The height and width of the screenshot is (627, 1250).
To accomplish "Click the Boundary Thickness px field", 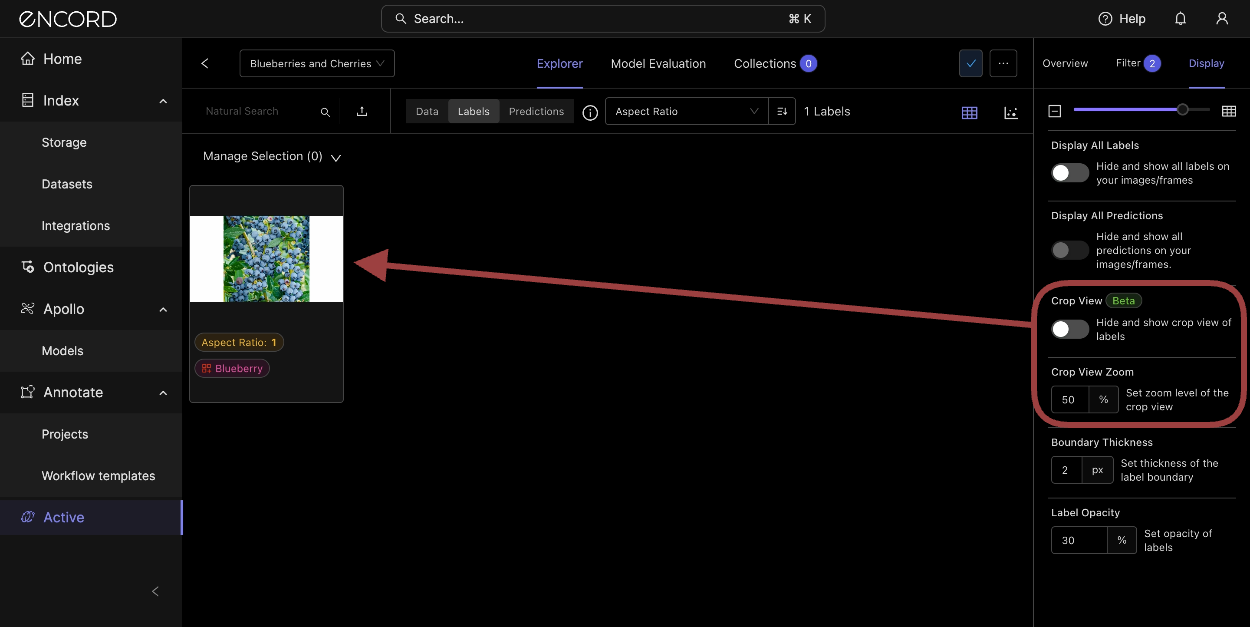I will 1066,470.
